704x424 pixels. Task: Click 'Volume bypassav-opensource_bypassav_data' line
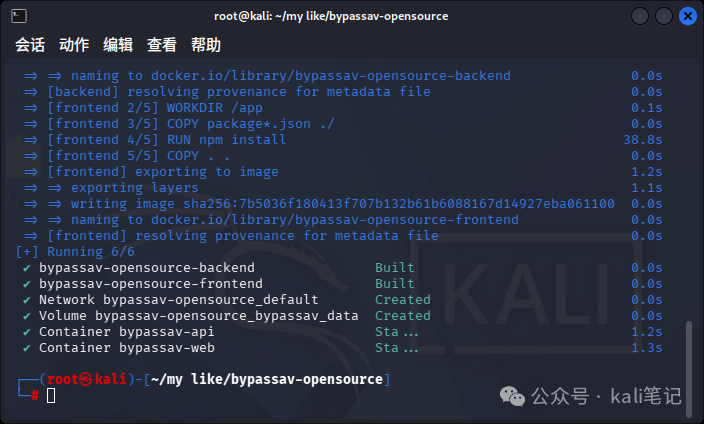pyautogui.click(x=343, y=316)
